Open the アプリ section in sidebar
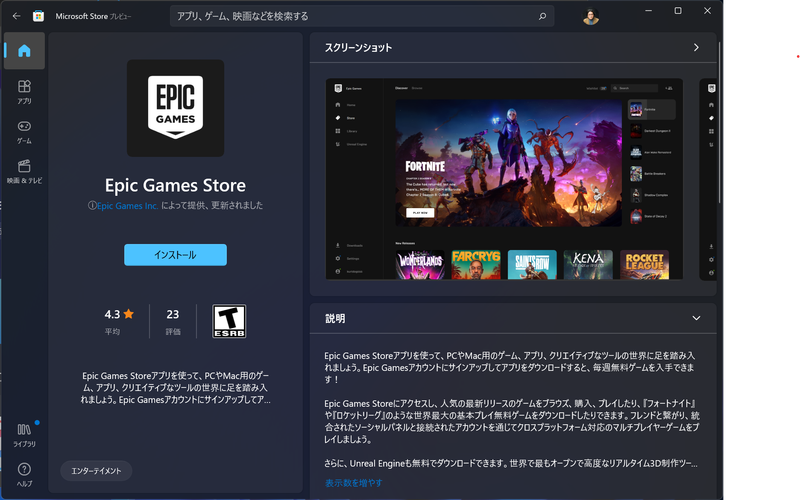This screenshot has width=800, height=500. [x=24, y=92]
